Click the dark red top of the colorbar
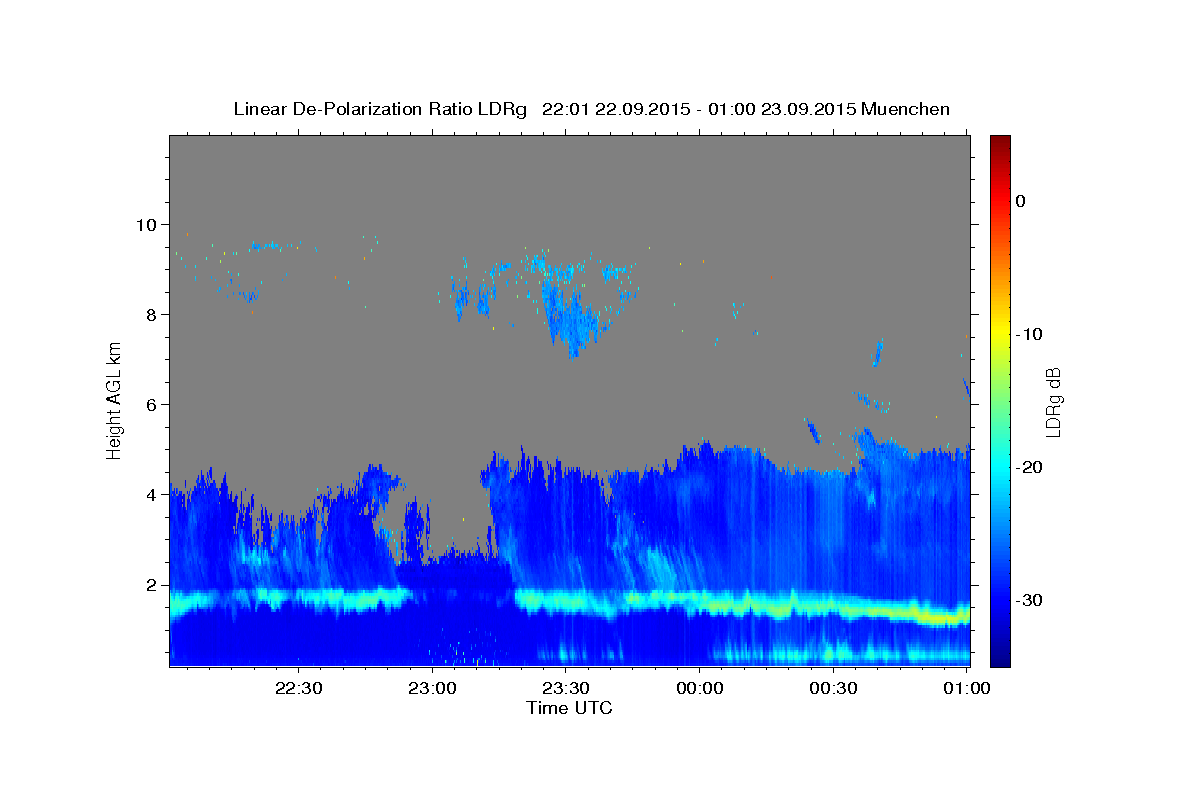The image size is (1200, 800). coord(1000,143)
